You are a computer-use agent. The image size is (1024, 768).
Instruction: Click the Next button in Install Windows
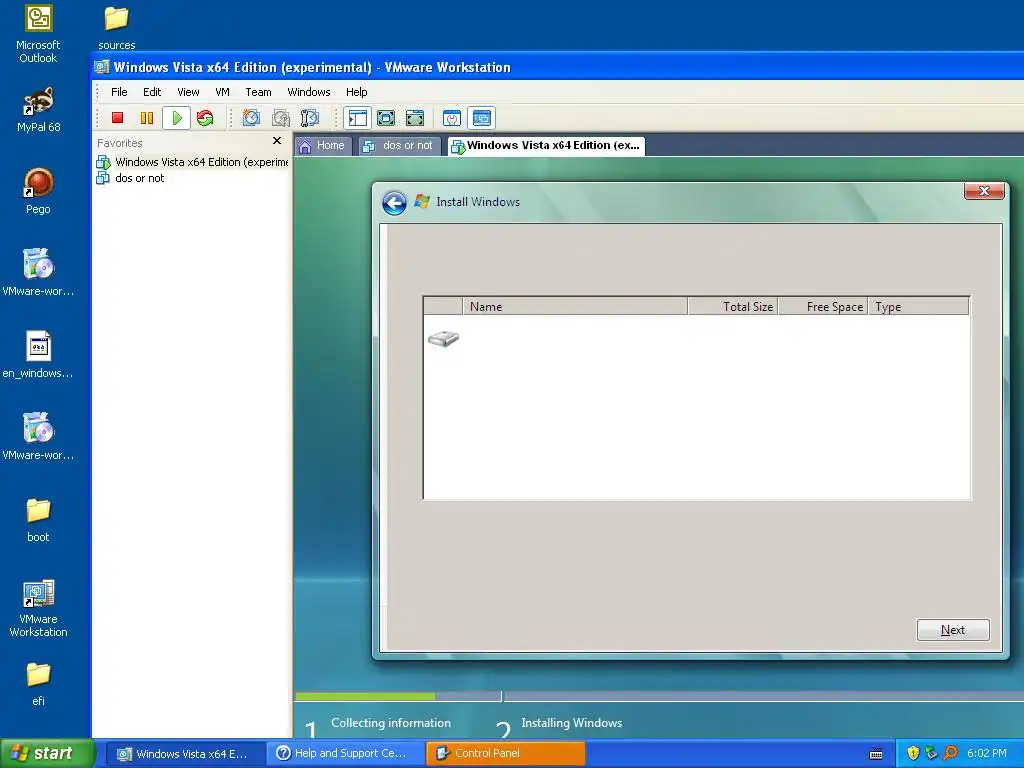click(x=953, y=630)
